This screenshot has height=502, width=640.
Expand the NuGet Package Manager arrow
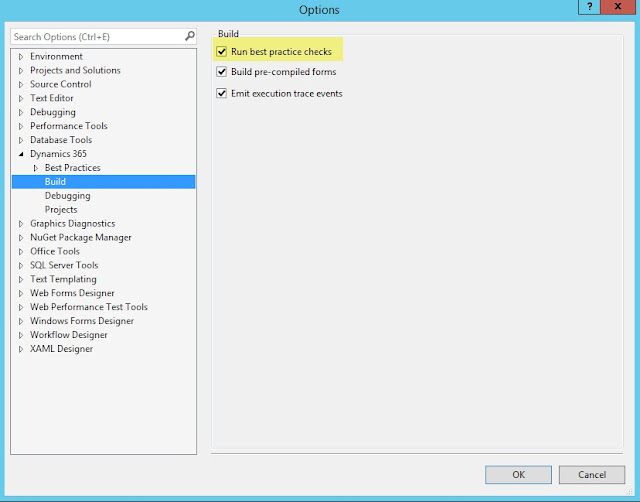click(21, 238)
